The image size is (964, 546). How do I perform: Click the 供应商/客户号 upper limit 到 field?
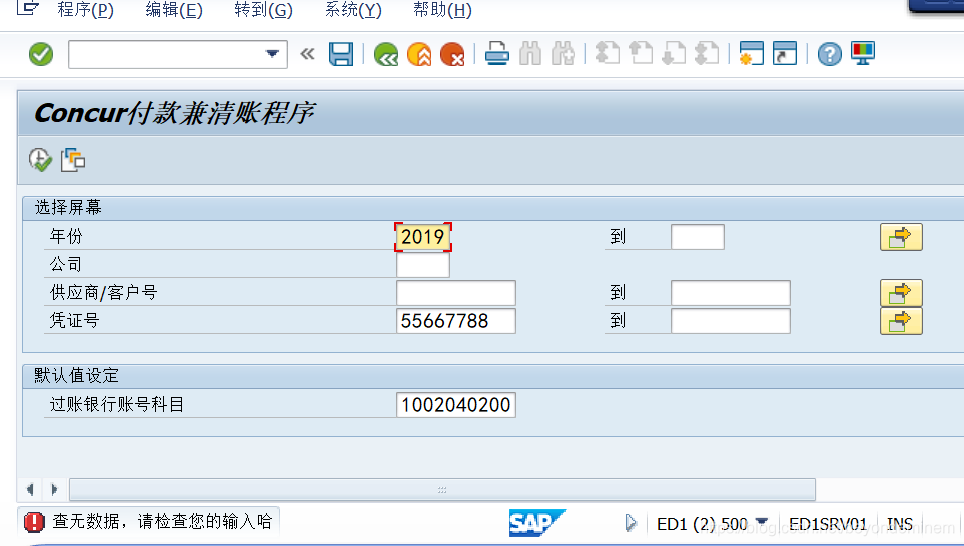(x=731, y=293)
